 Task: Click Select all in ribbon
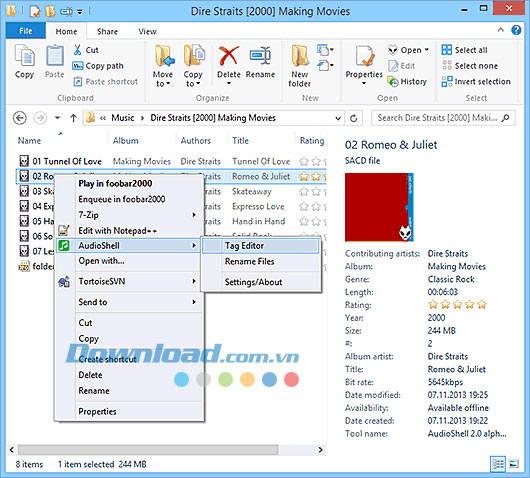point(464,50)
